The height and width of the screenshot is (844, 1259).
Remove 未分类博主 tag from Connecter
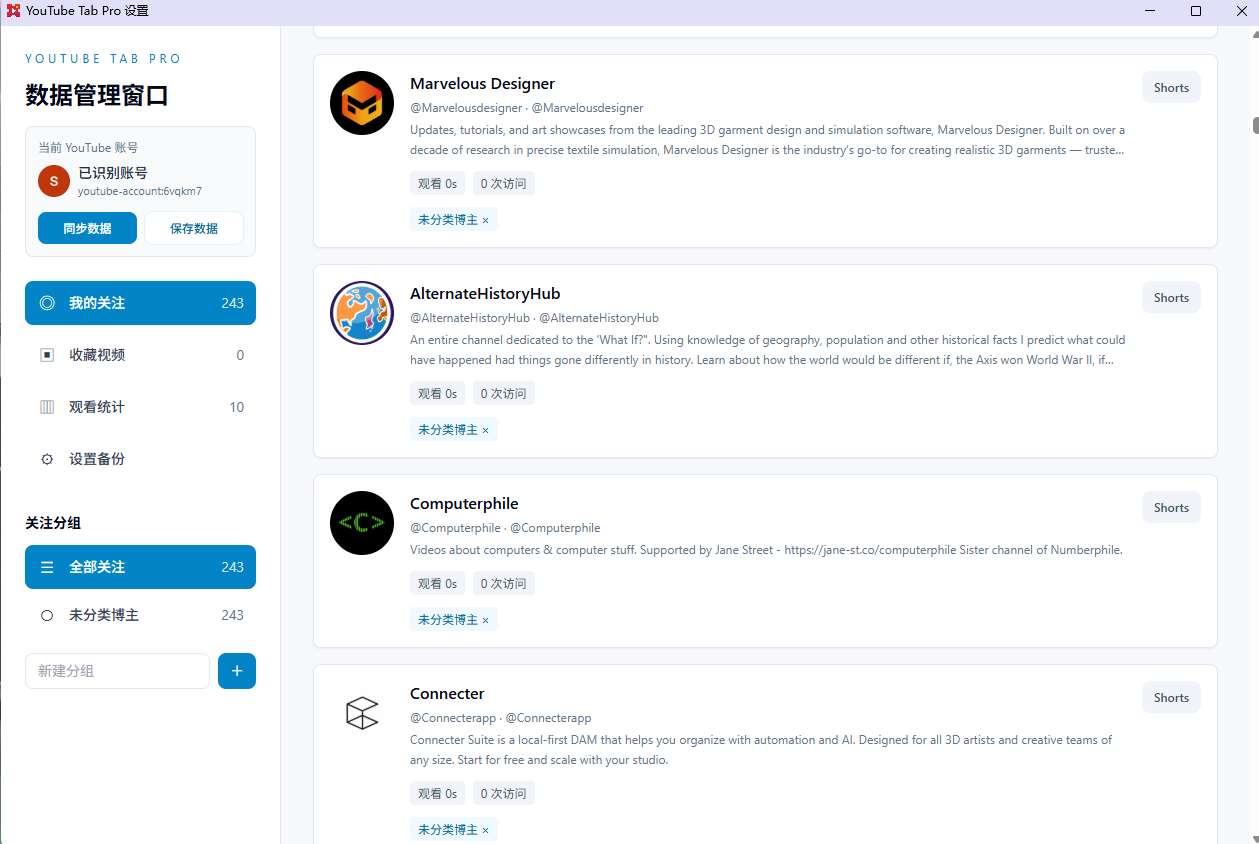[x=486, y=830]
